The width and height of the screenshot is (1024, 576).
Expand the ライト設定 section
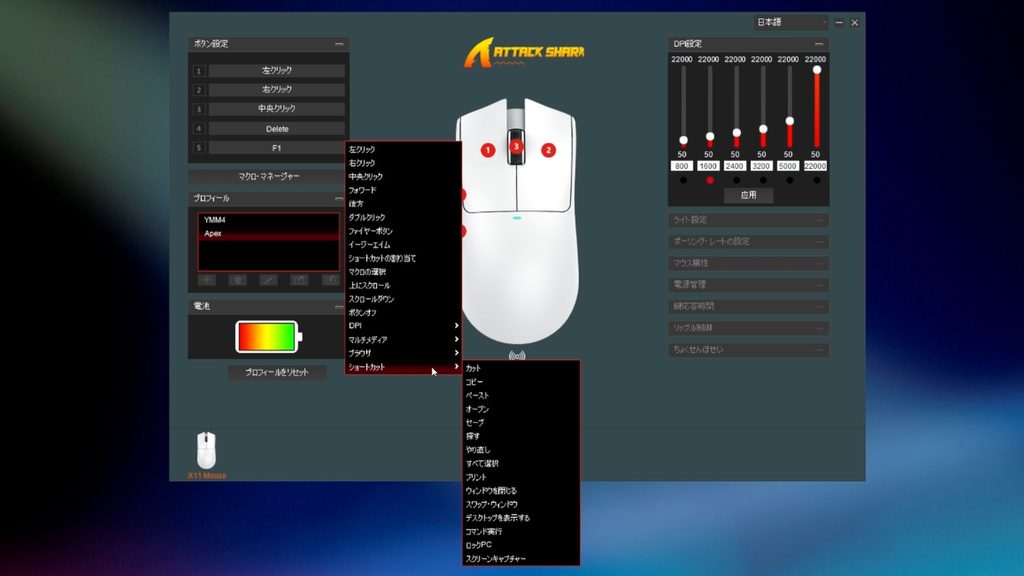(748, 220)
